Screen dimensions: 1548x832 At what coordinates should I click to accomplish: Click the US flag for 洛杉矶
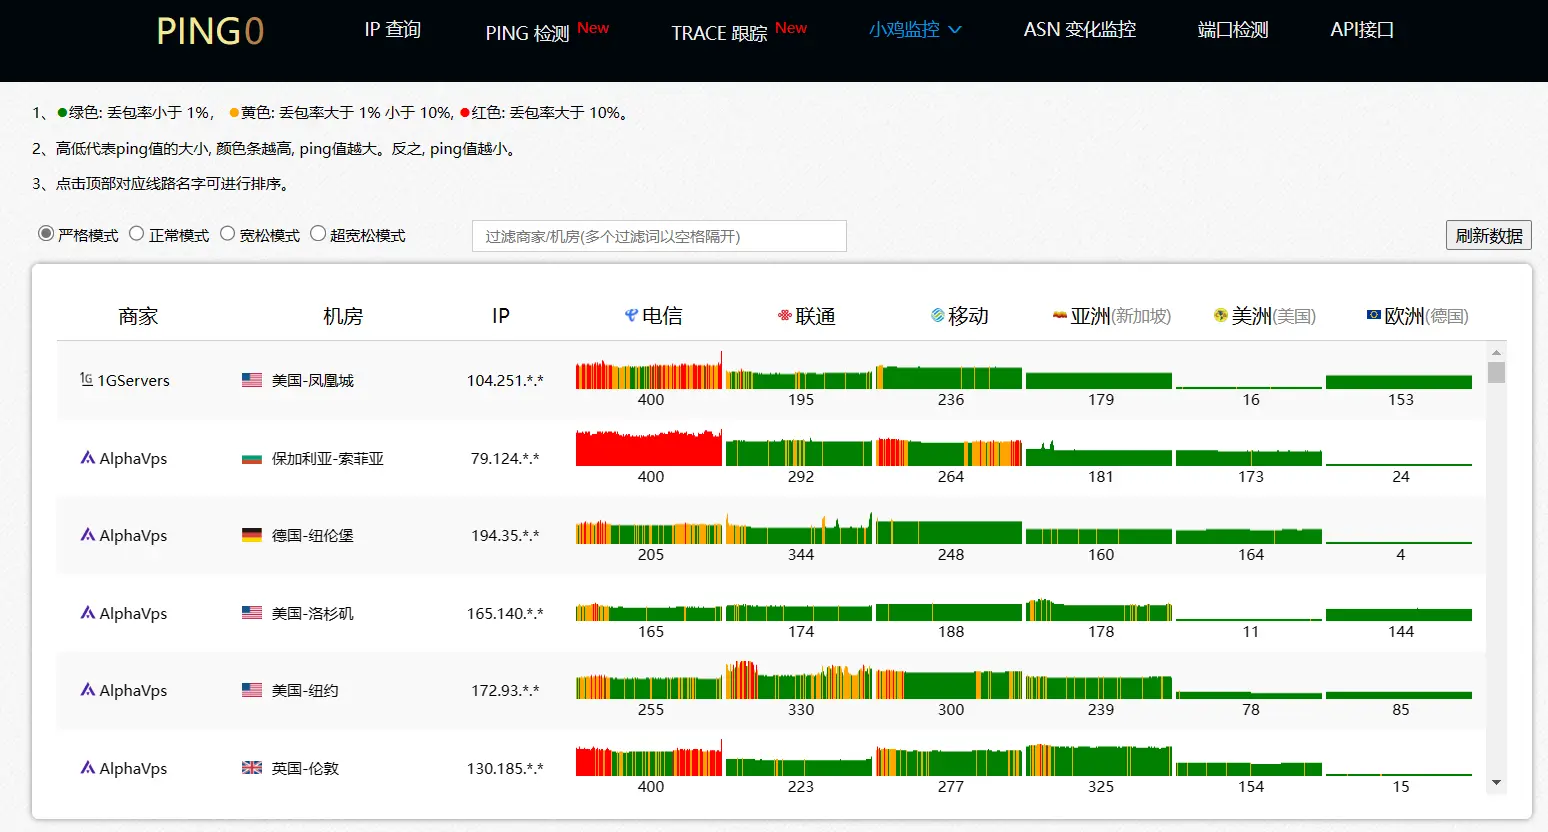pos(252,613)
